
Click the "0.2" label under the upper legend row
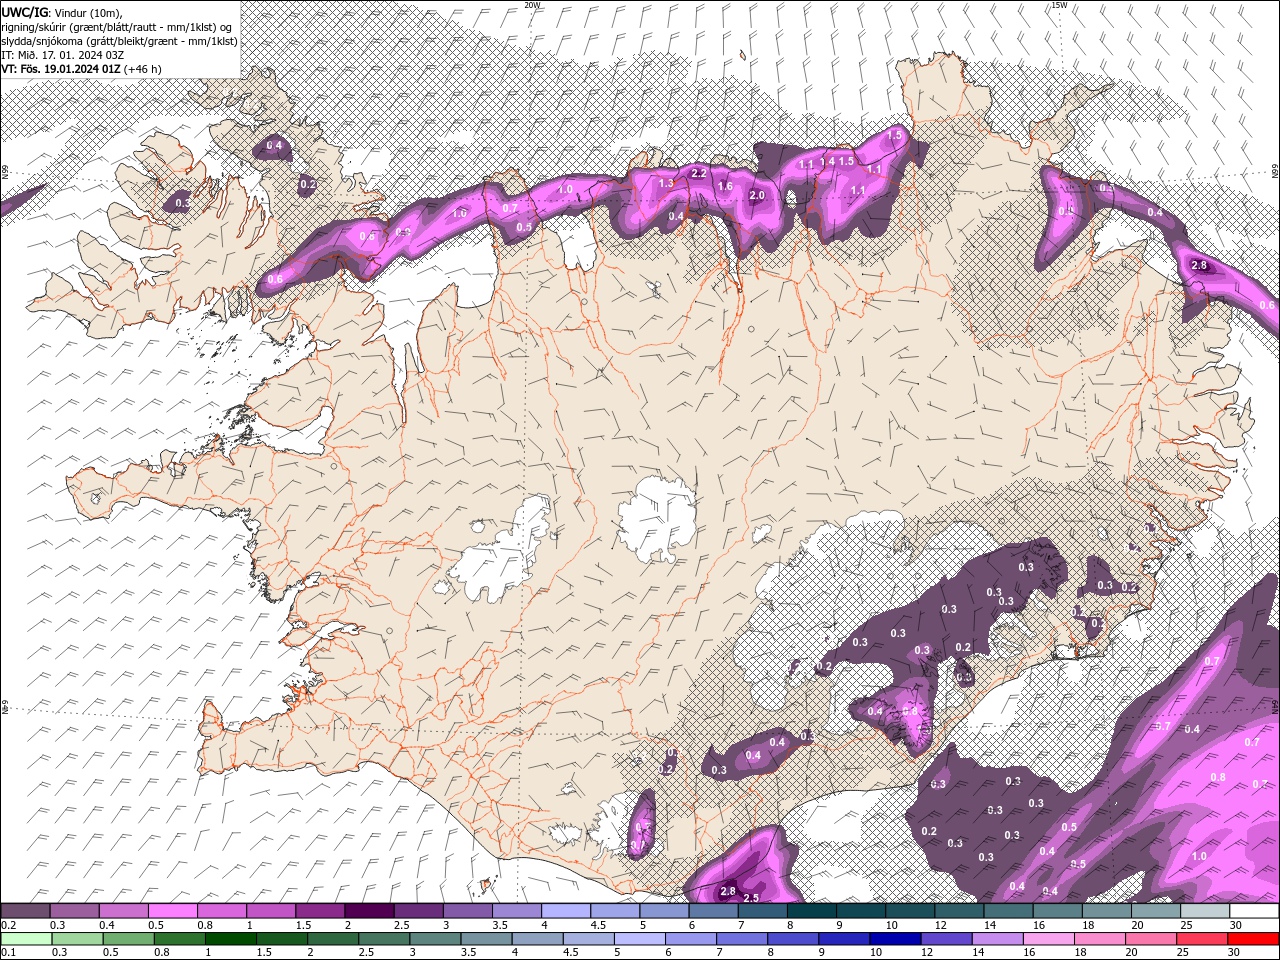pyautogui.click(x=8, y=925)
